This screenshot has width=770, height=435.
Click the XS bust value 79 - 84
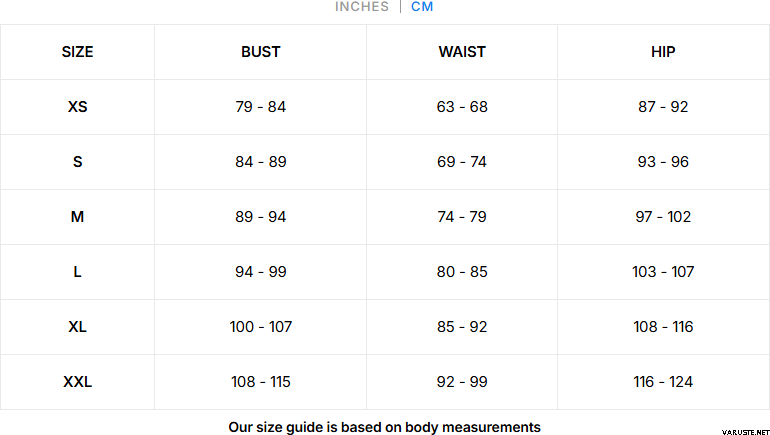(260, 107)
